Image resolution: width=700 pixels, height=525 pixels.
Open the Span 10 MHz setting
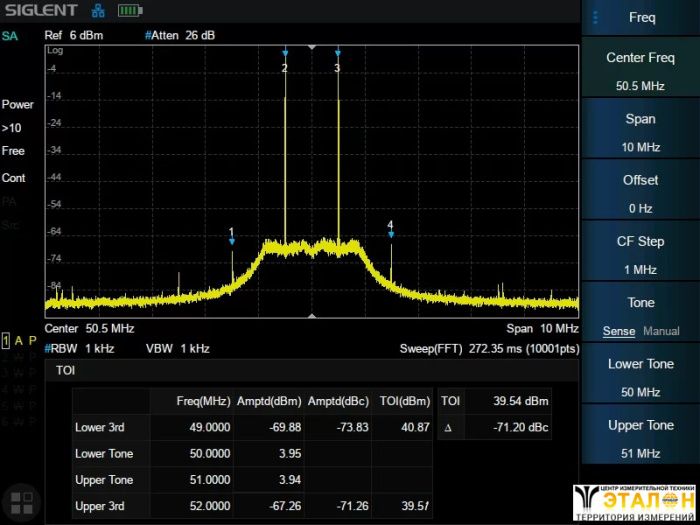640,132
